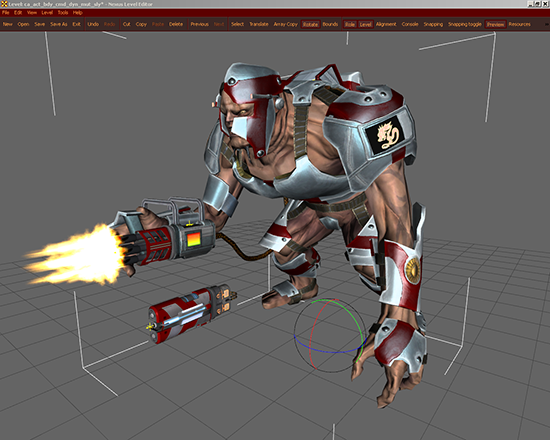550x440 pixels.
Task: Toggle the Level mode button
Action: (365, 24)
